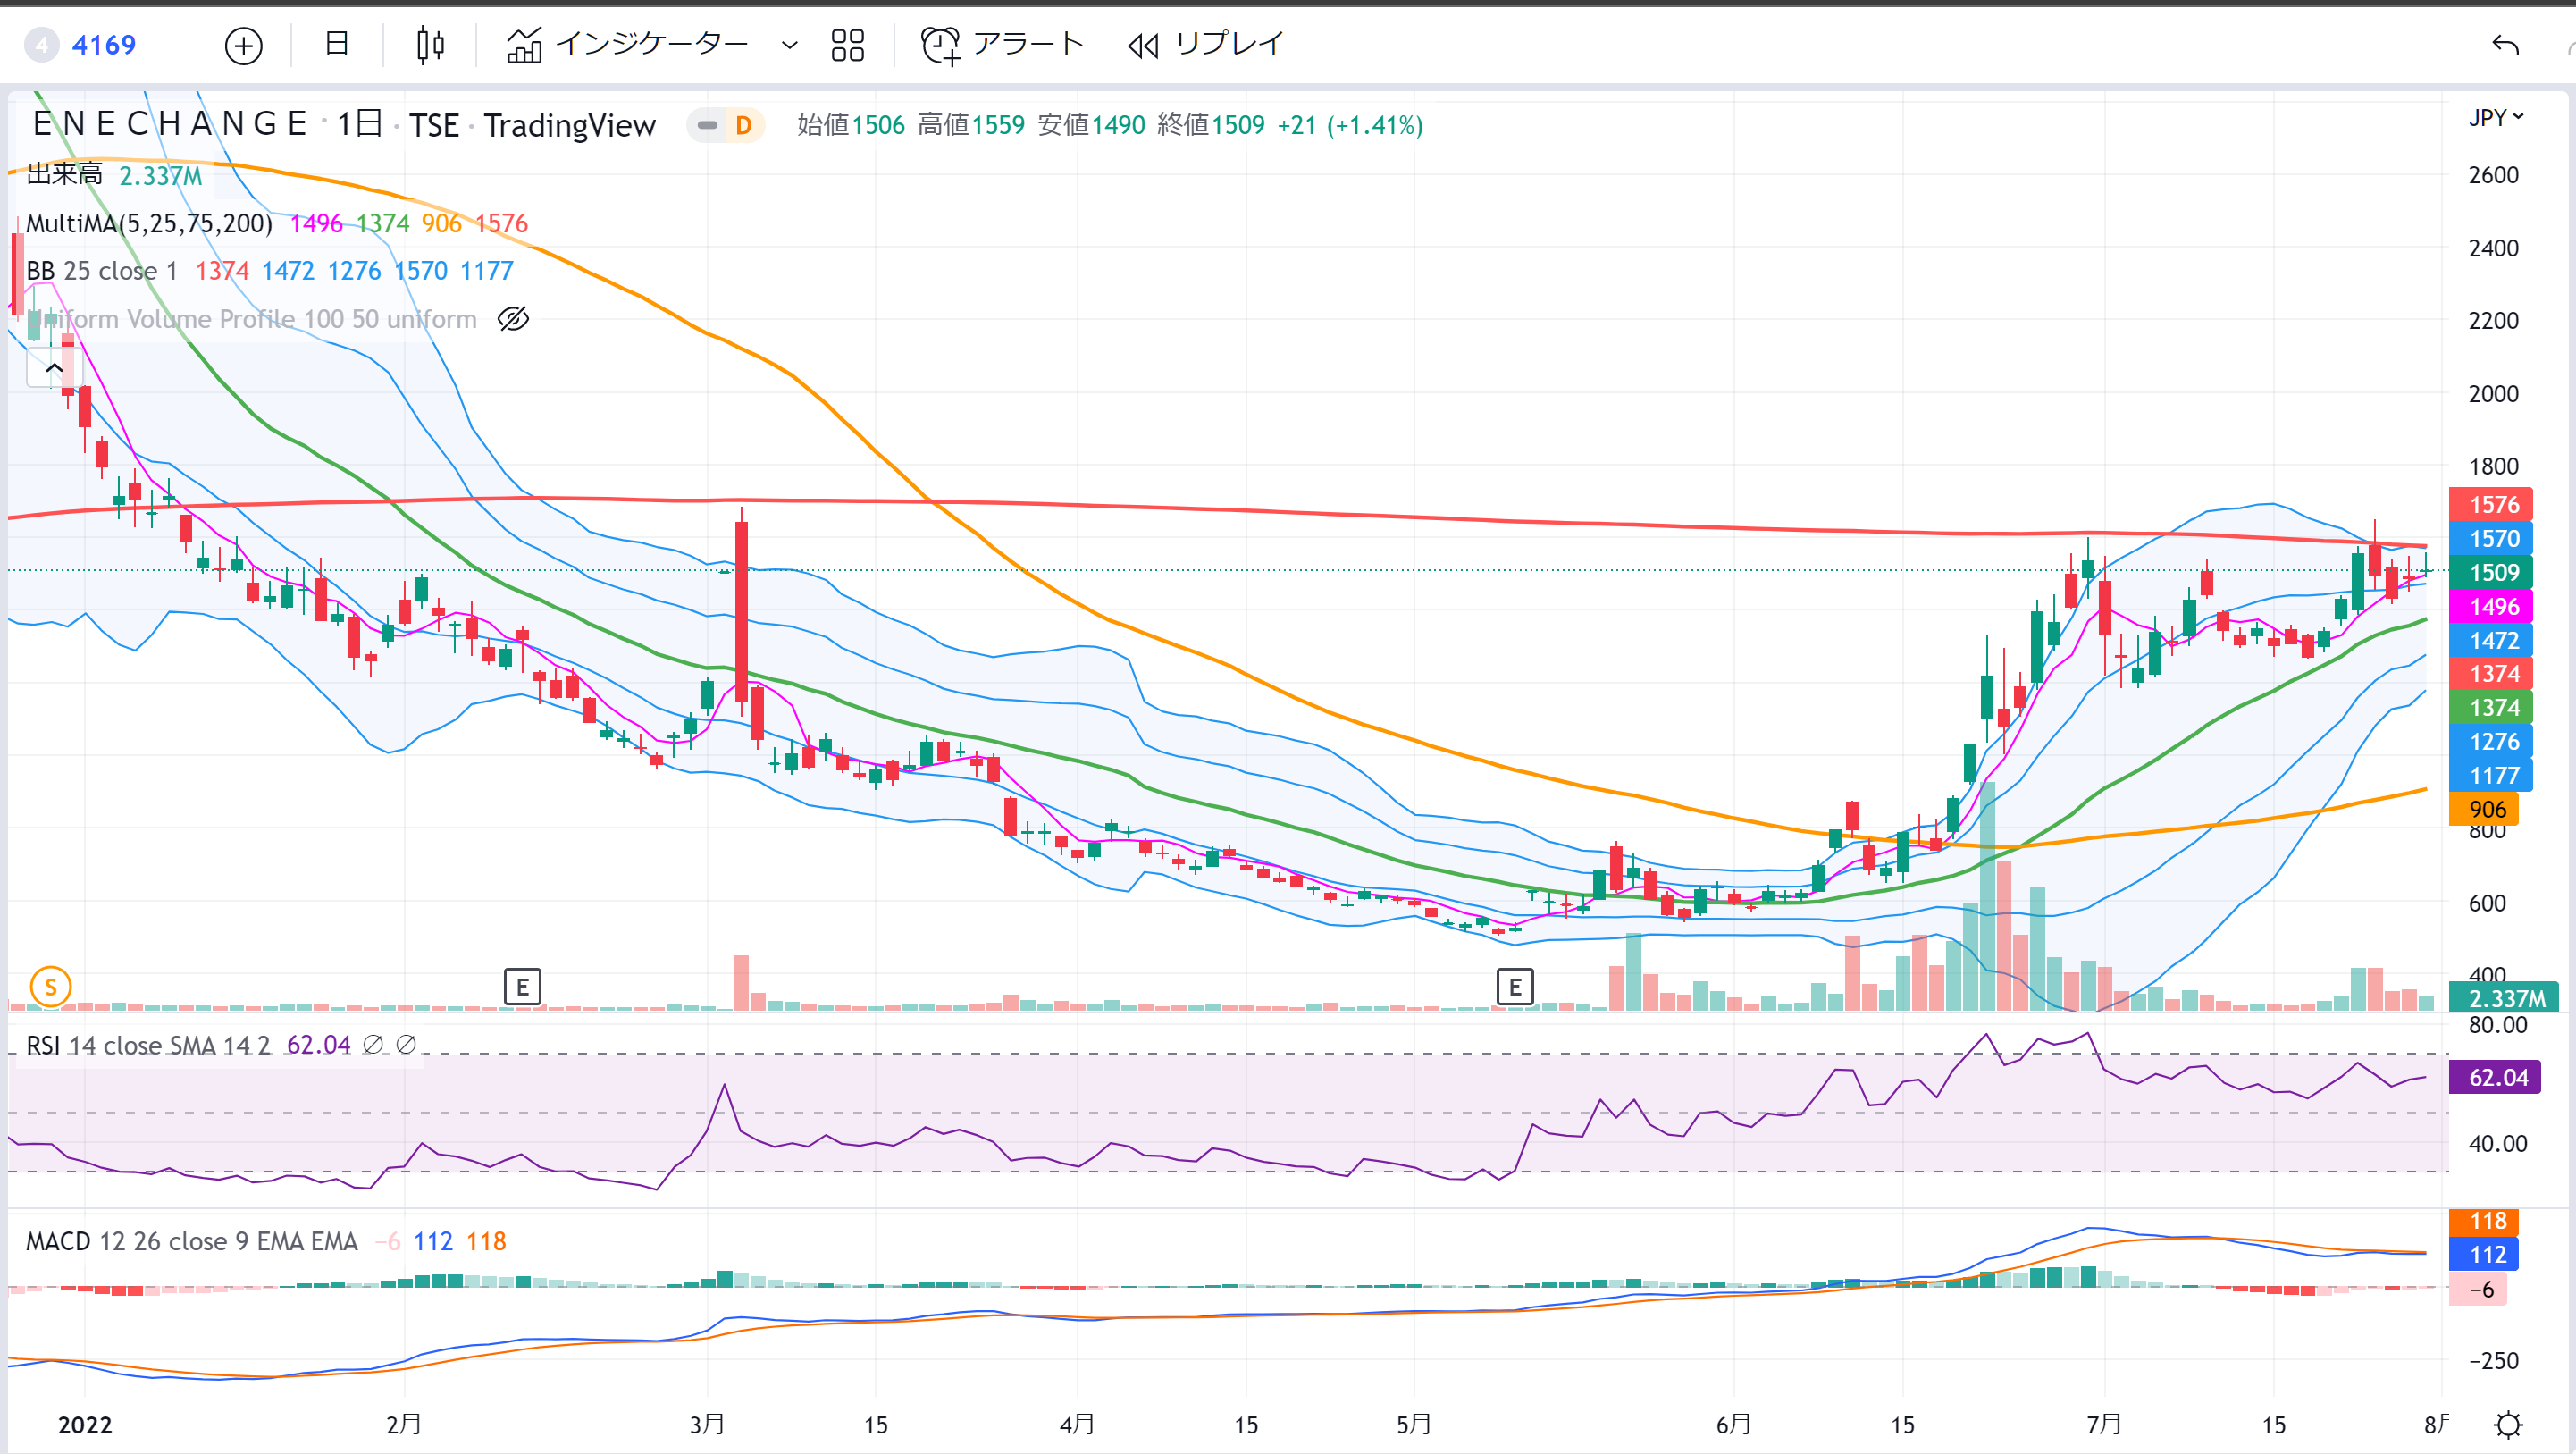This screenshot has height=1454, width=2576.
Task: Open the JPY currency dropdown
Action: pyautogui.click(x=2496, y=118)
